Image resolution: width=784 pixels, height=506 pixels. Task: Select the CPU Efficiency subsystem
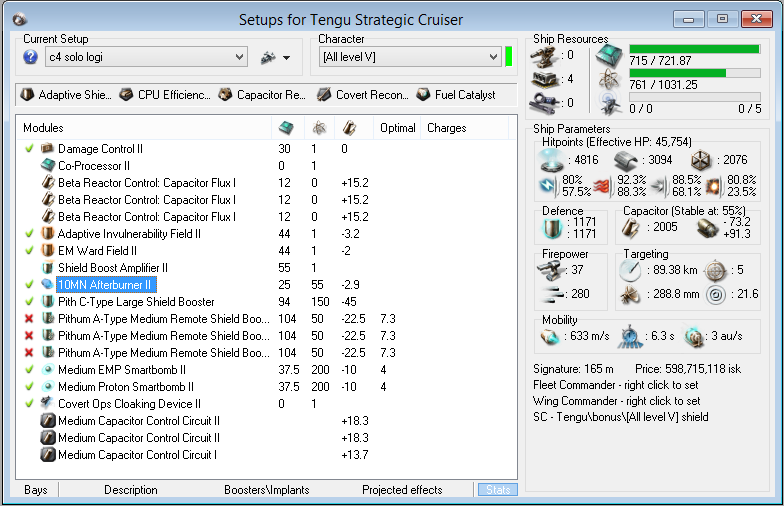(165, 94)
